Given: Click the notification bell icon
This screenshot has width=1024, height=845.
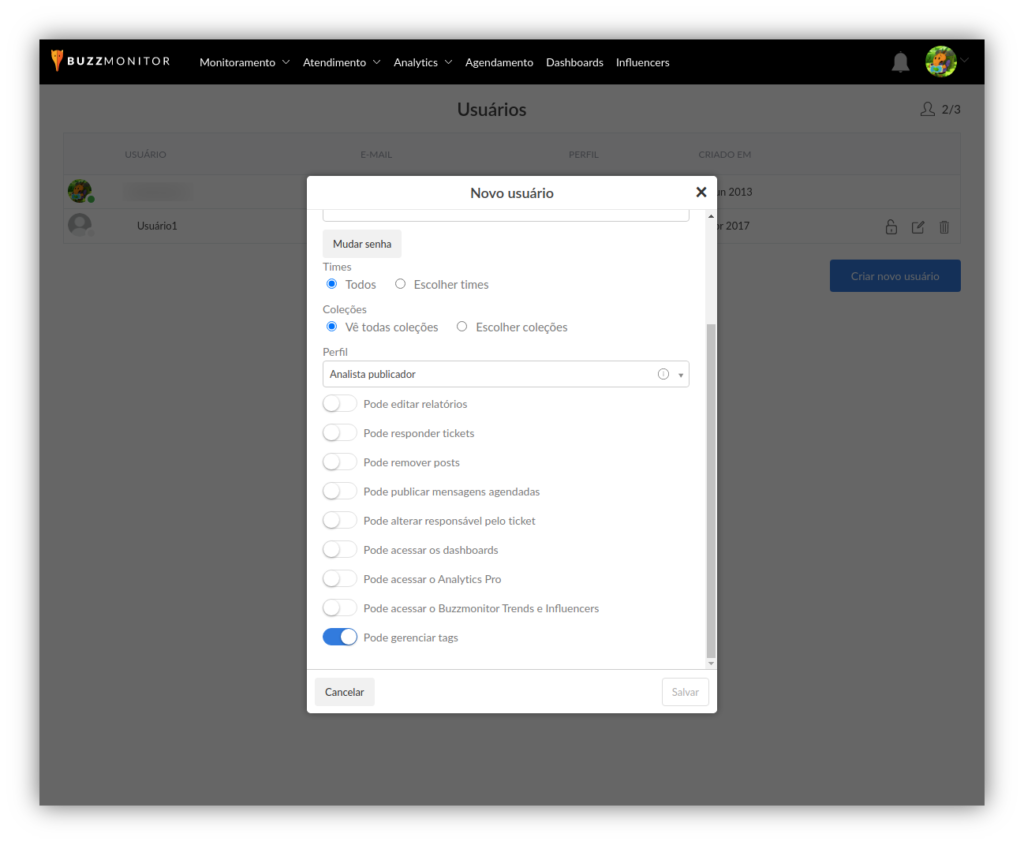Looking at the screenshot, I should [900, 62].
